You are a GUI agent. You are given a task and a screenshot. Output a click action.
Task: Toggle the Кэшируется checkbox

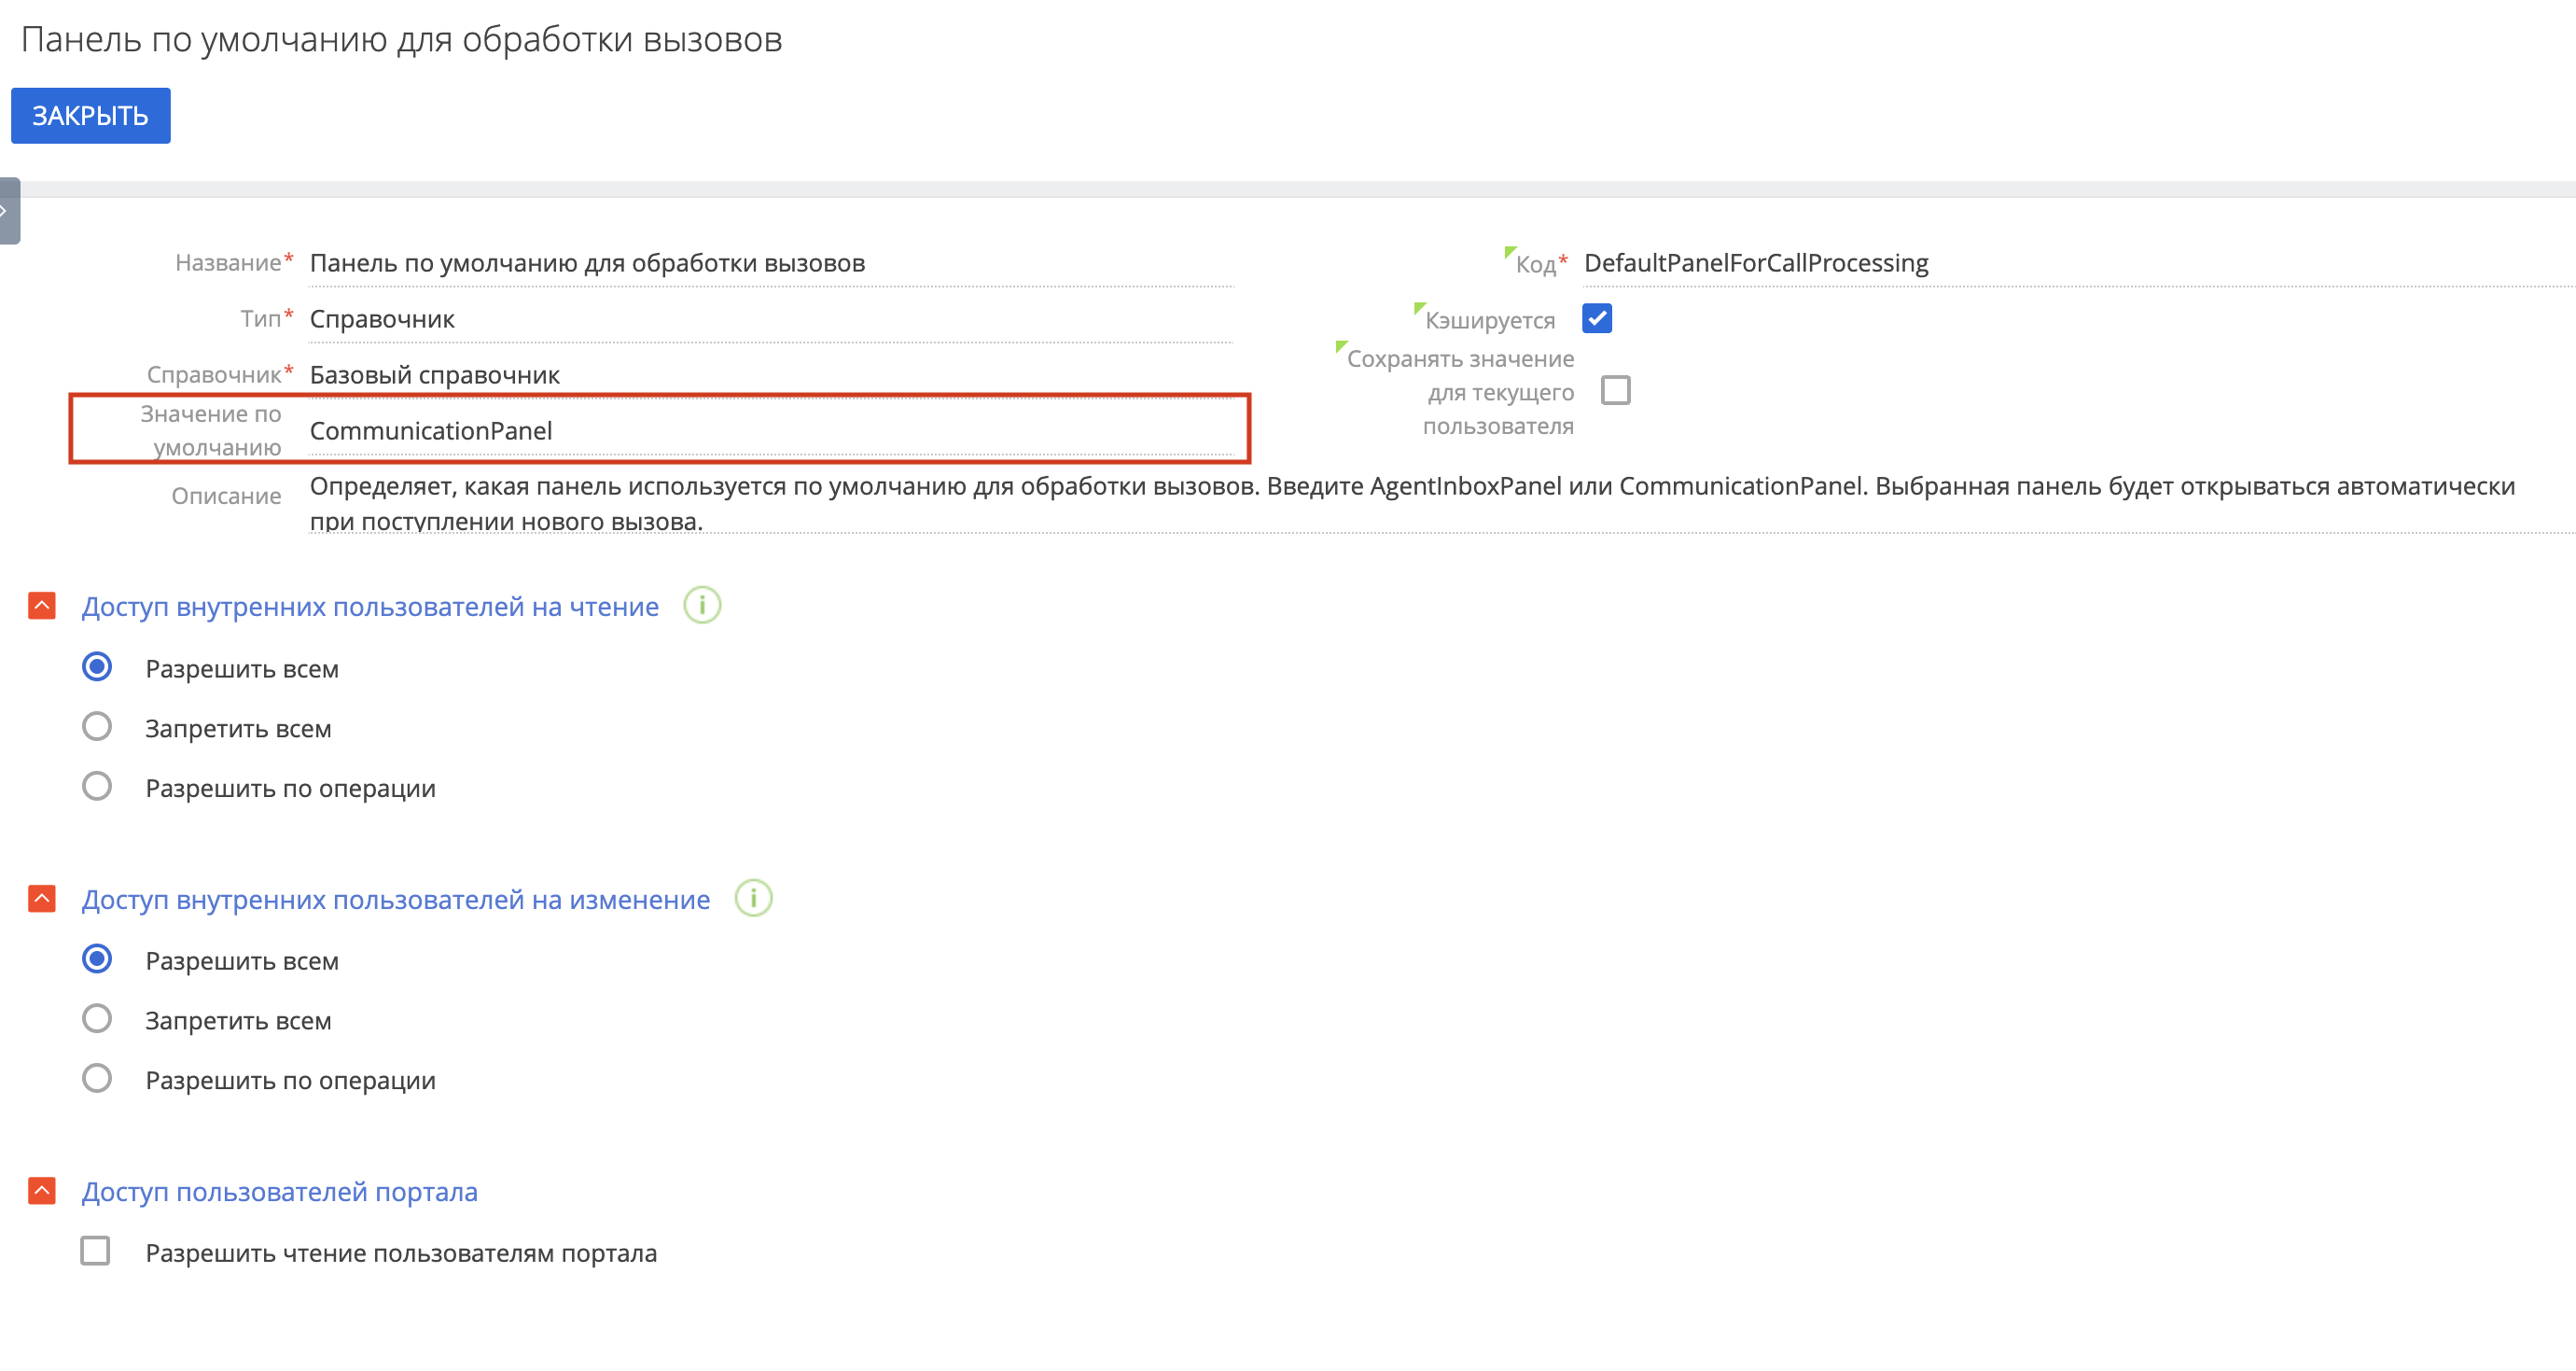pyautogui.click(x=1597, y=319)
